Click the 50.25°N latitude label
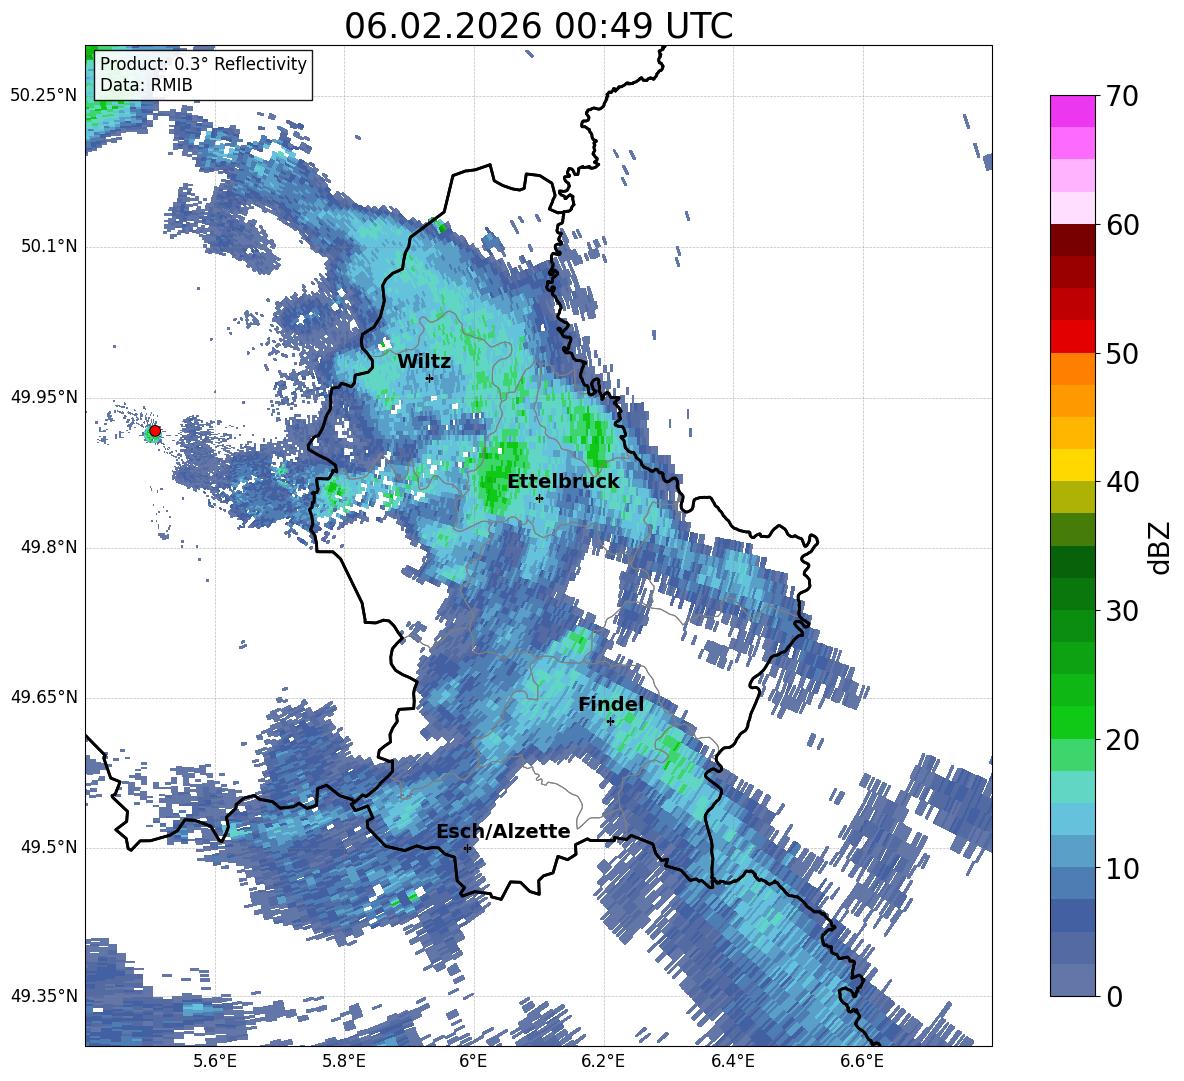Screen dimensions: 1184x1081 pos(44,96)
